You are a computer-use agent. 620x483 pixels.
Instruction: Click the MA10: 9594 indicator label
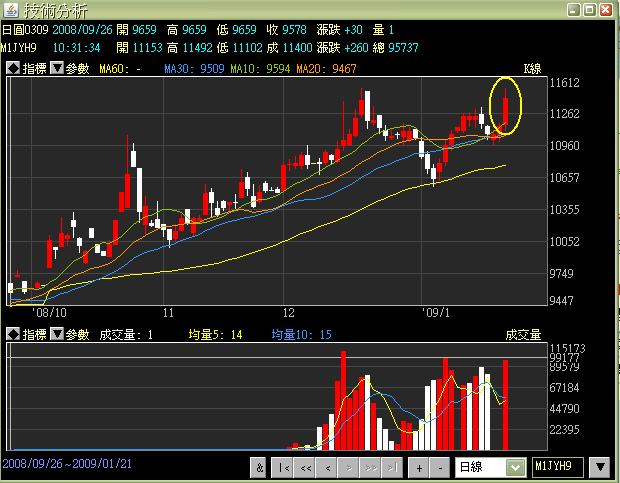(260, 69)
